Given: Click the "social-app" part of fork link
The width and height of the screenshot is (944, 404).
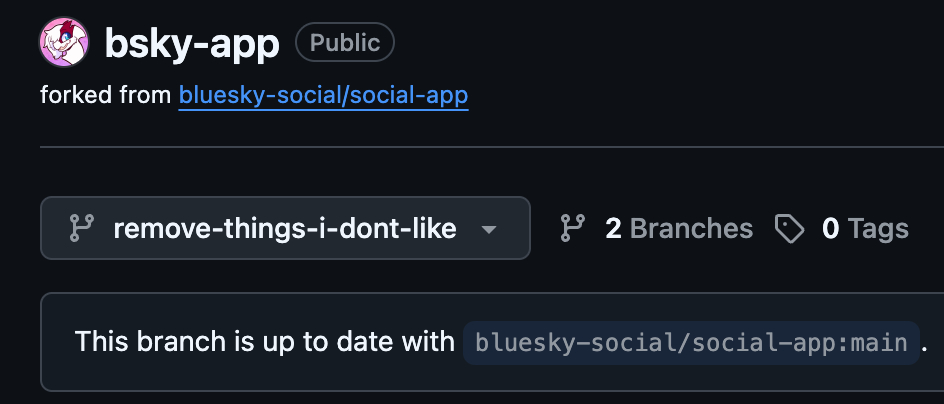Looking at the screenshot, I should pyautogui.click(x=422, y=96).
